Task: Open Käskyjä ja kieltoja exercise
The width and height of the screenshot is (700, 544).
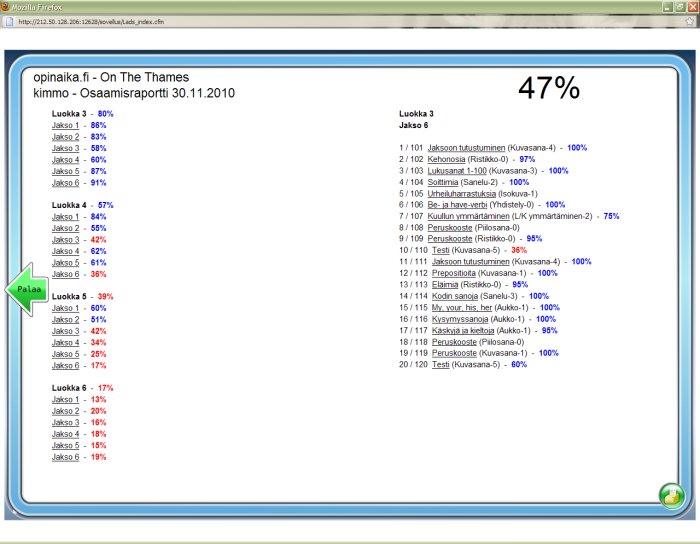Action: (x=463, y=331)
